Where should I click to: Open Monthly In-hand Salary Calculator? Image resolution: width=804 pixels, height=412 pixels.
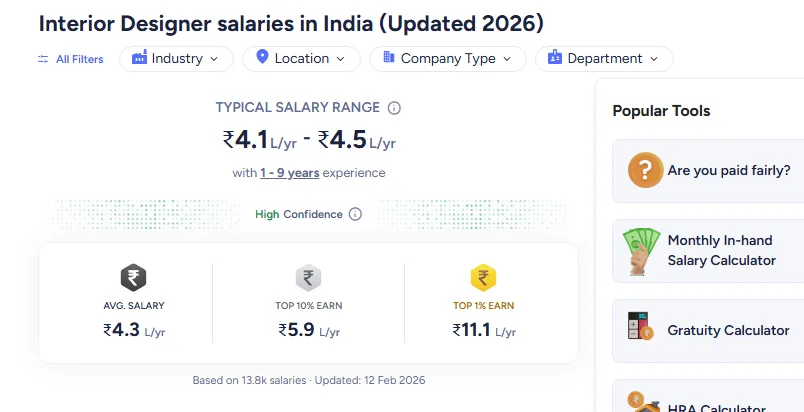[721, 250]
